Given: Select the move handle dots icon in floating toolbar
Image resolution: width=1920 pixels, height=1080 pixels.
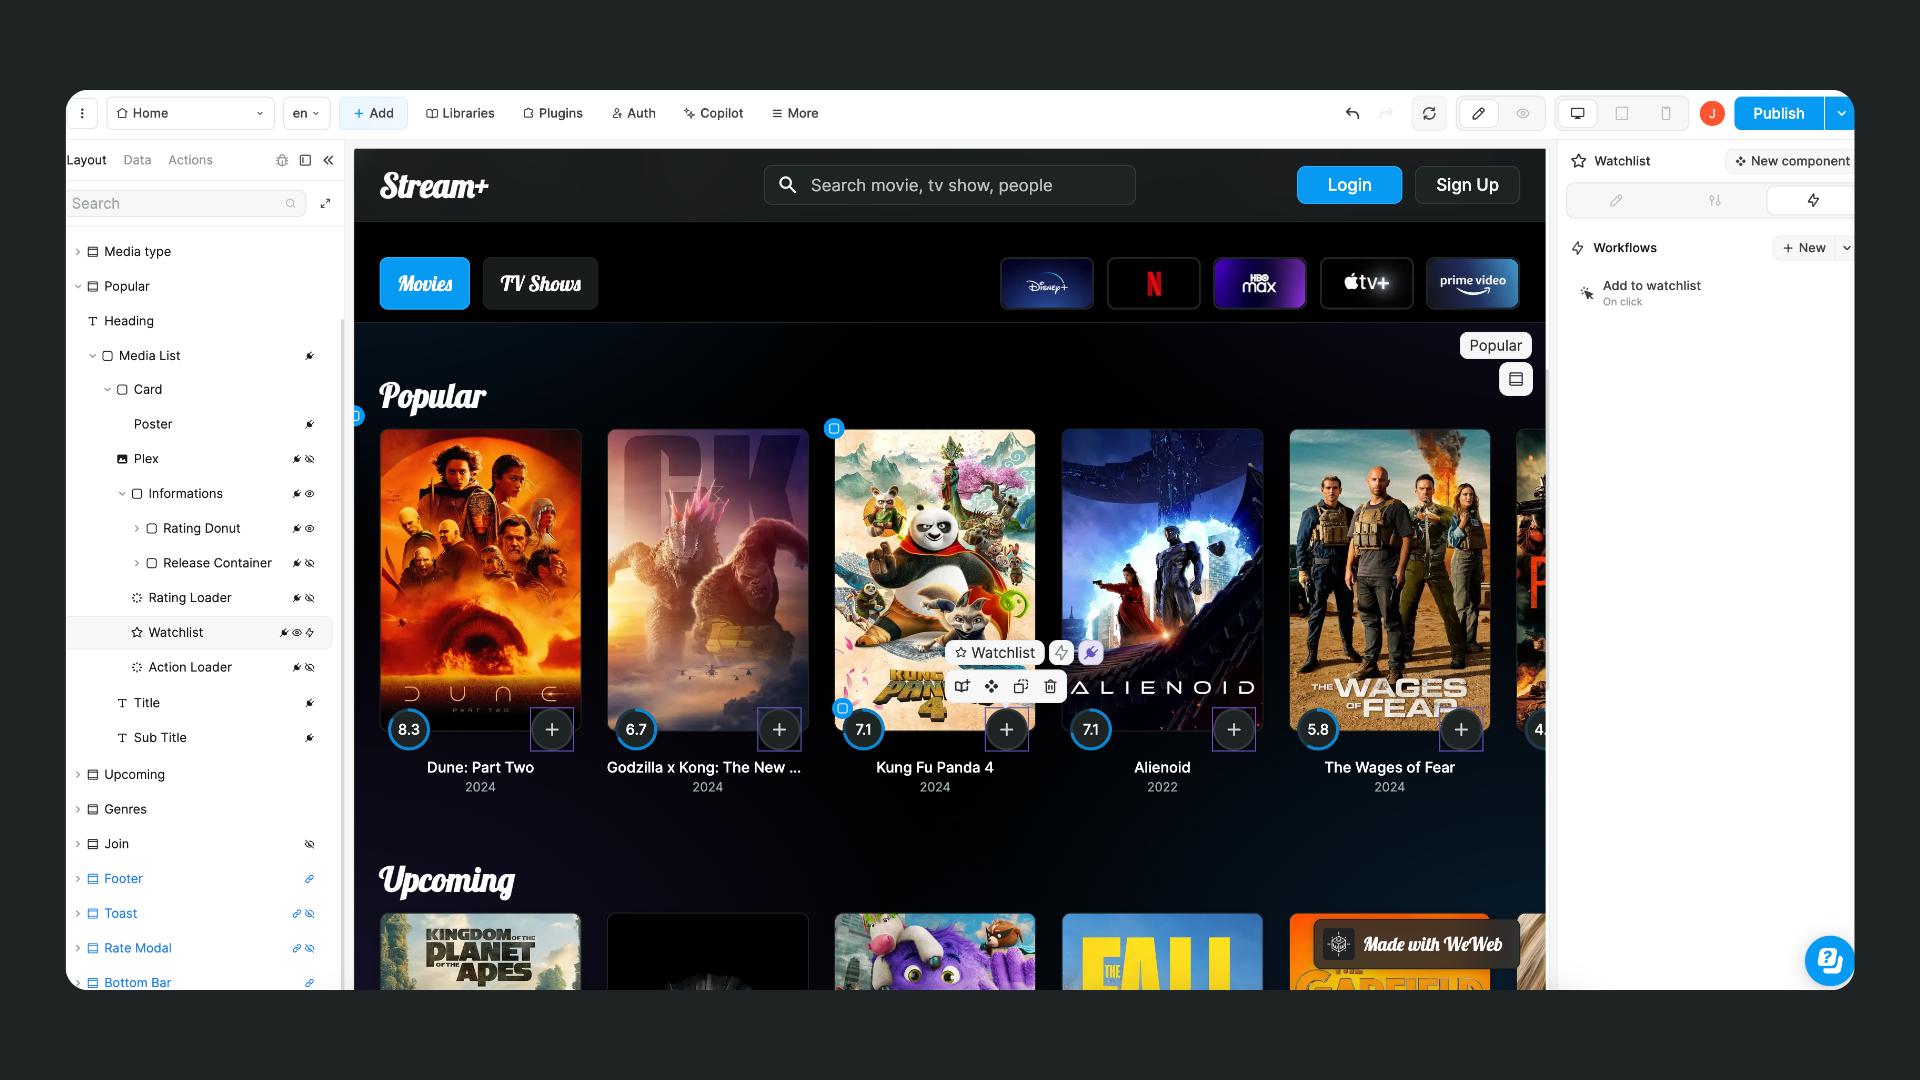Looking at the screenshot, I should coord(991,686).
